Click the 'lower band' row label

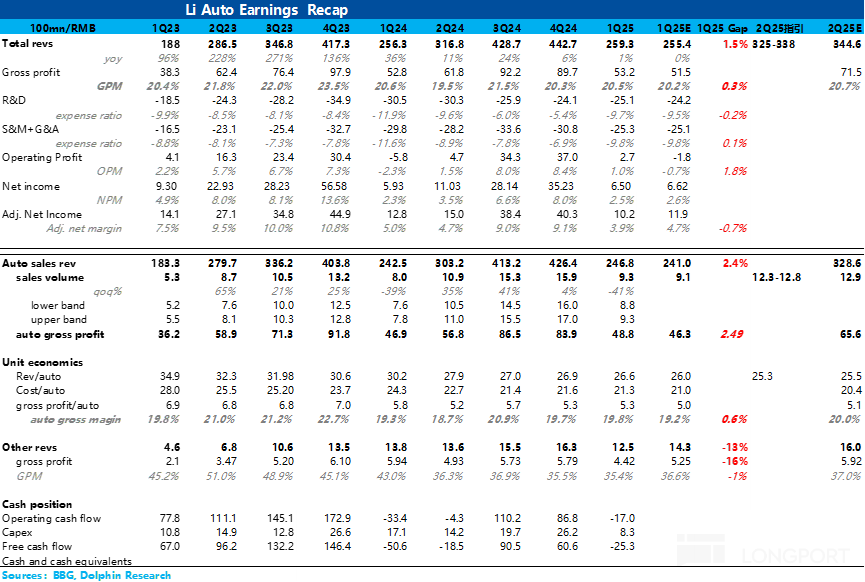pos(58,306)
